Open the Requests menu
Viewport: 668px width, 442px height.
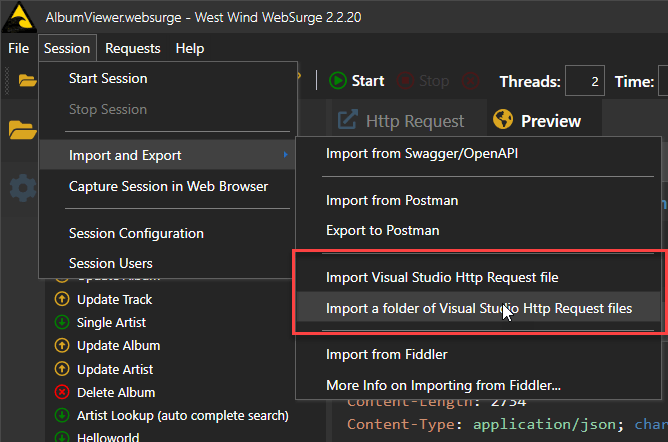[132, 48]
